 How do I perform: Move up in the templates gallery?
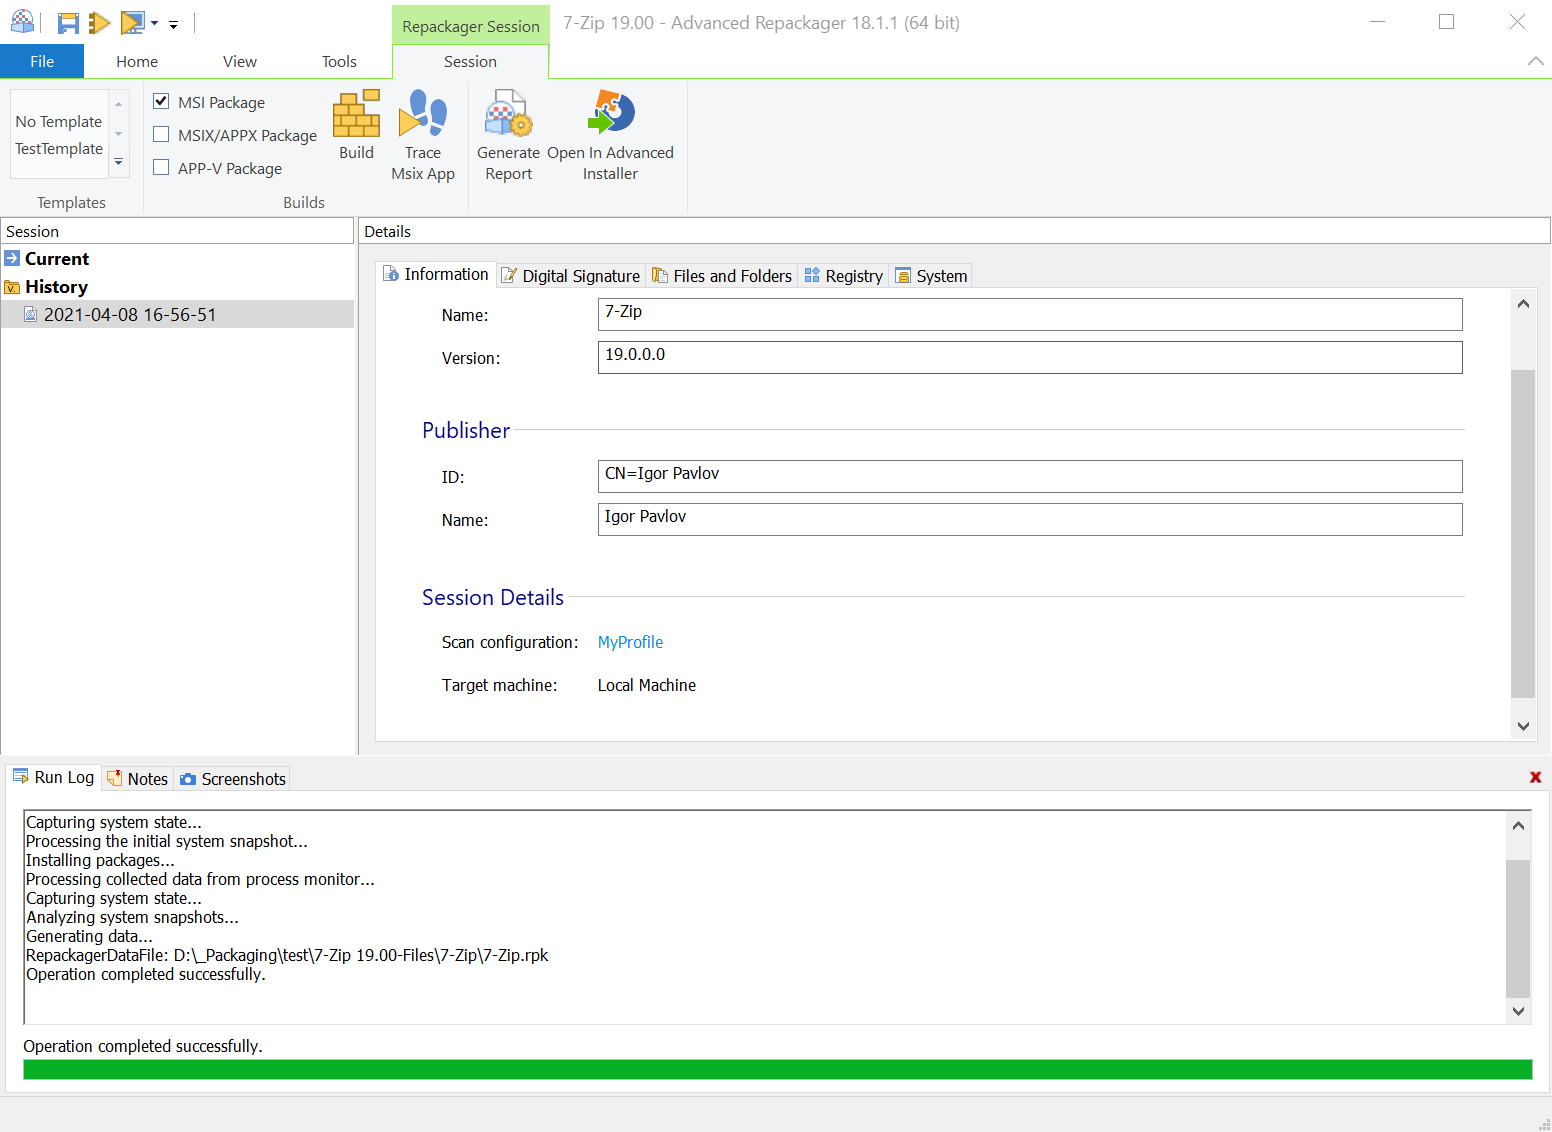[119, 104]
